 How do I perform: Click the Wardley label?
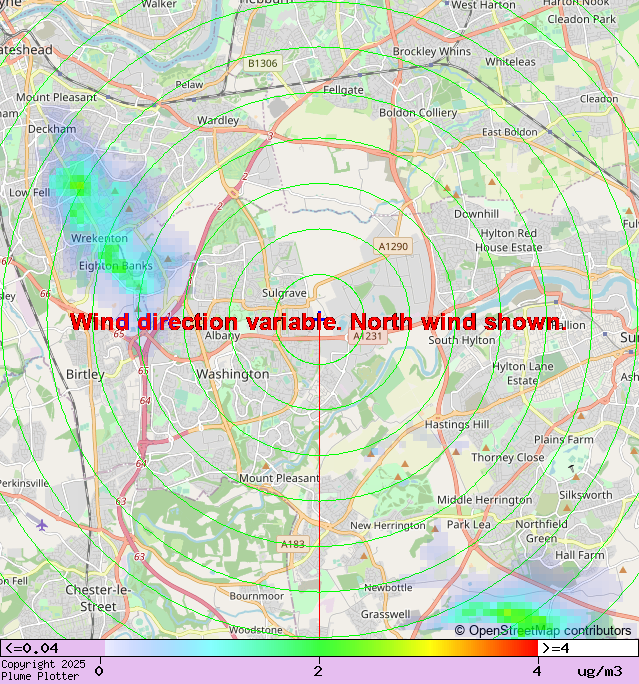[x=218, y=120]
